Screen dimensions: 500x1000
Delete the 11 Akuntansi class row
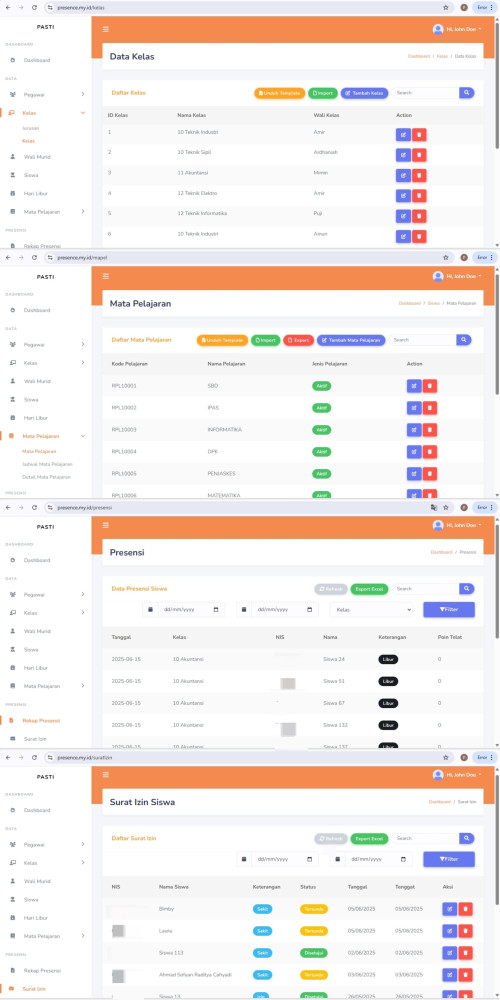coord(419,175)
